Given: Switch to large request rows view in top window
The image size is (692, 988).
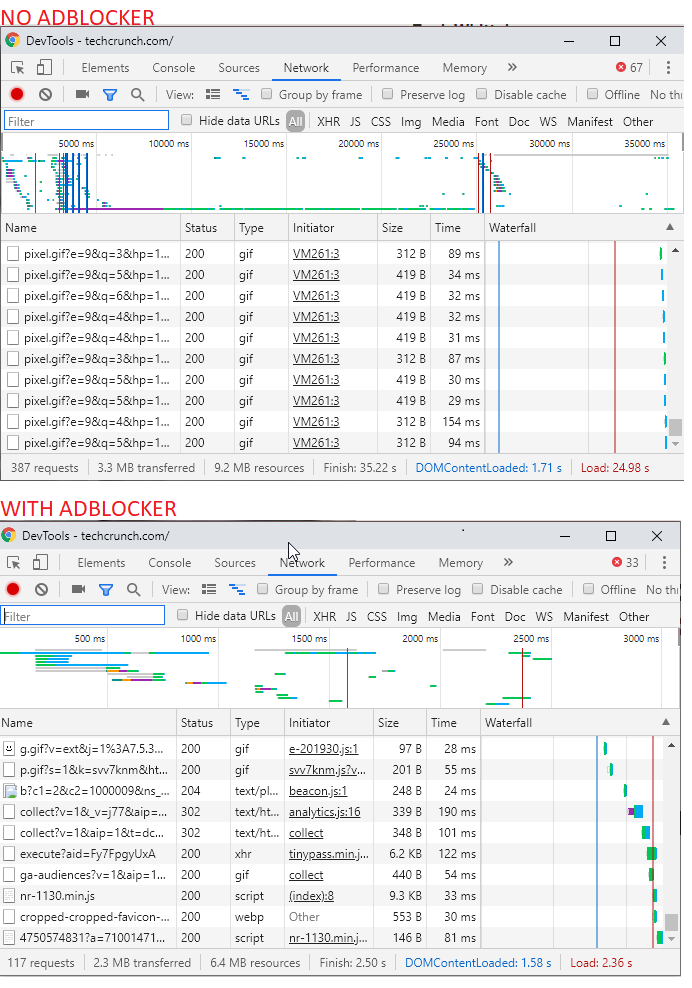Looking at the screenshot, I should coord(213,95).
